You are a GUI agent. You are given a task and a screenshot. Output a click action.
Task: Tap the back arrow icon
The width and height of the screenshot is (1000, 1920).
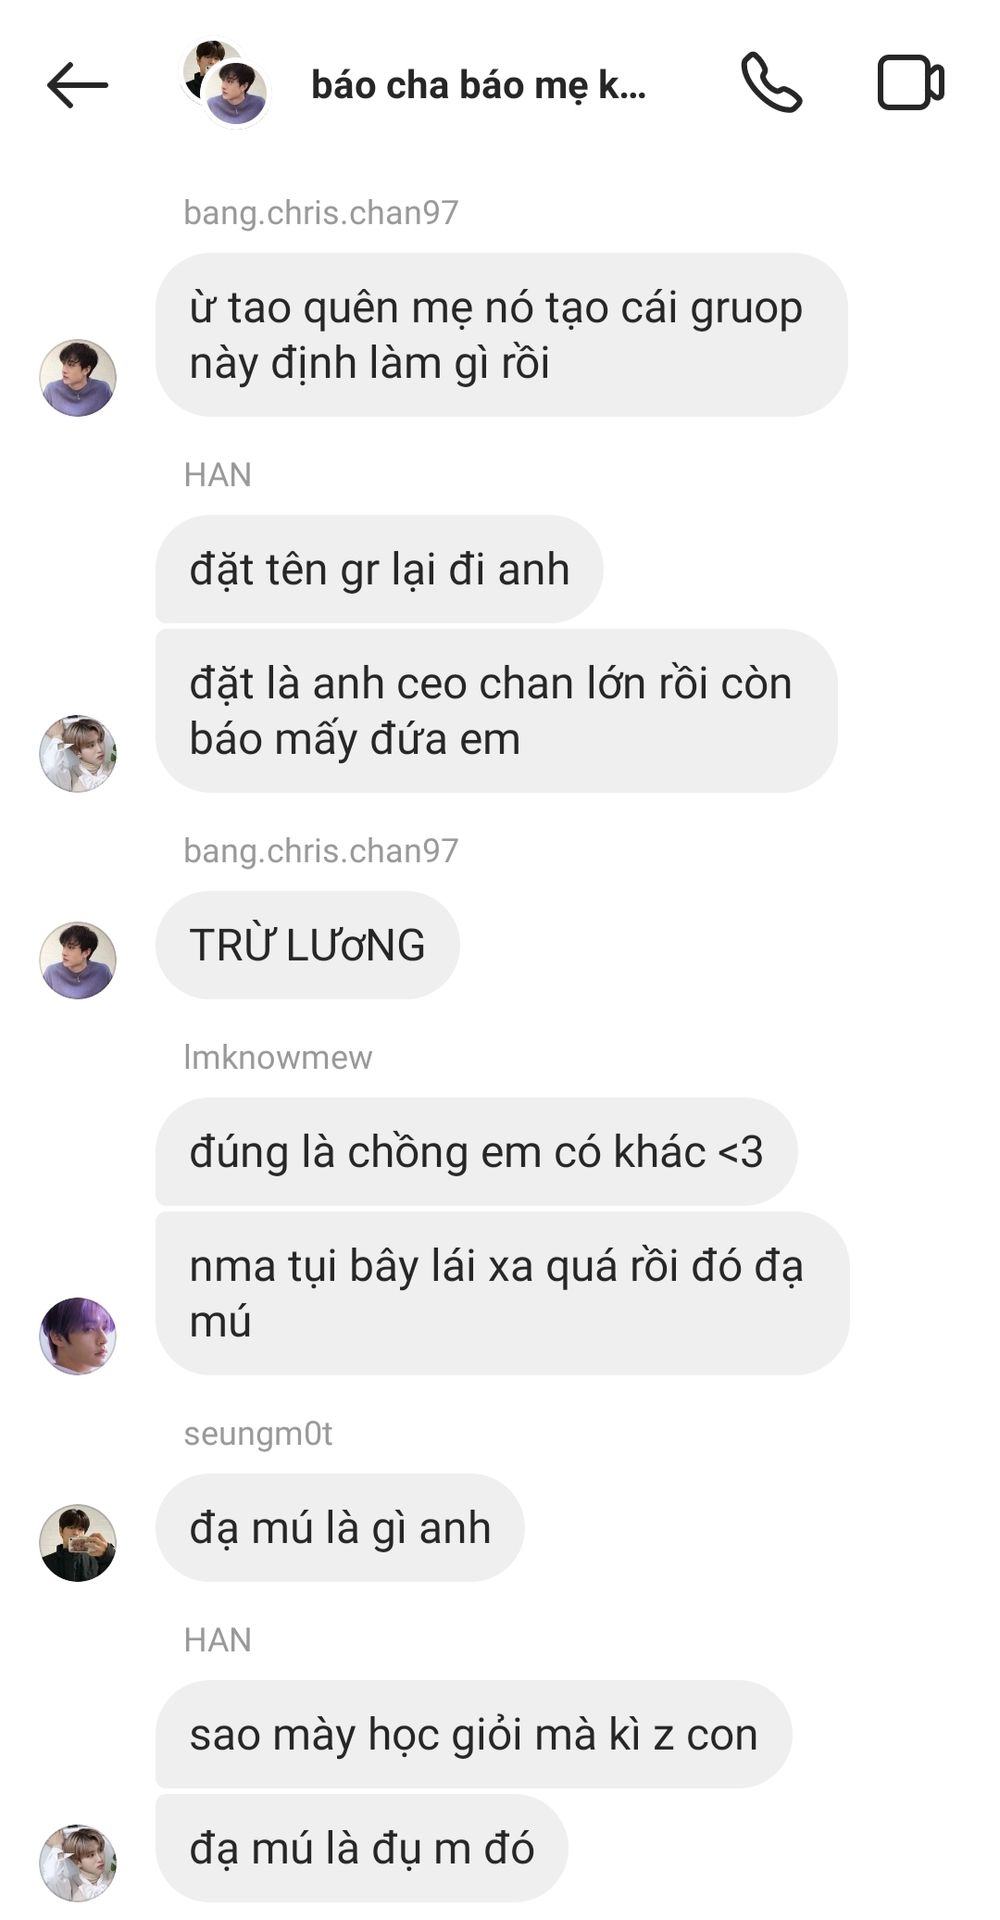coord(77,85)
